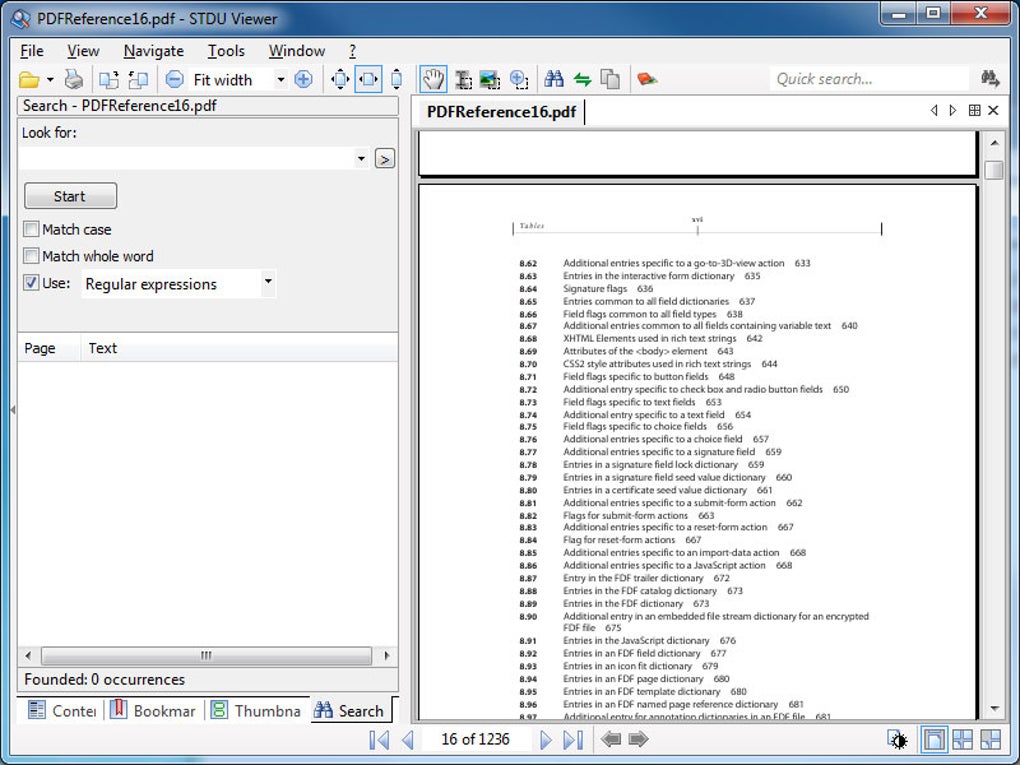Click the Print icon
The width and height of the screenshot is (1020, 765).
pyautogui.click(x=74, y=79)
